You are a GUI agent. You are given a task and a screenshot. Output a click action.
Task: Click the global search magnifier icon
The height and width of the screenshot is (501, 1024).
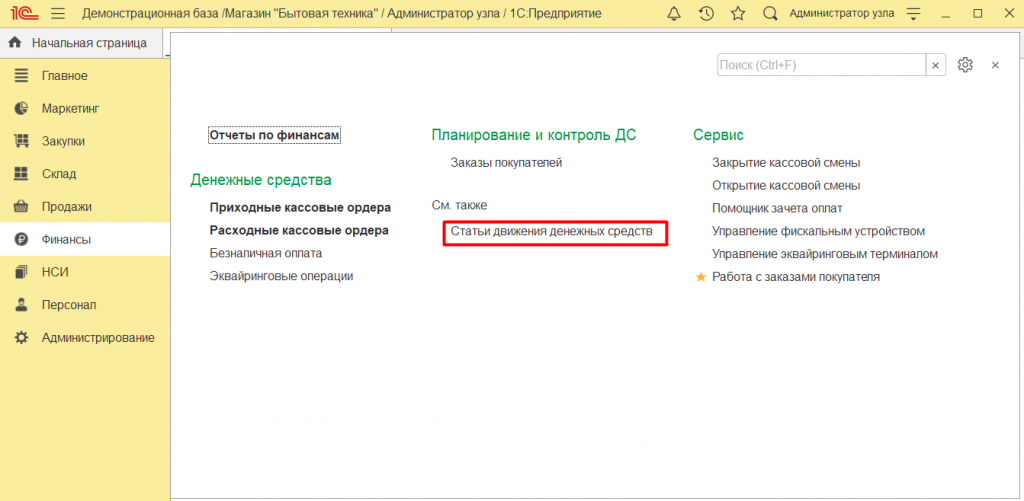770,14
